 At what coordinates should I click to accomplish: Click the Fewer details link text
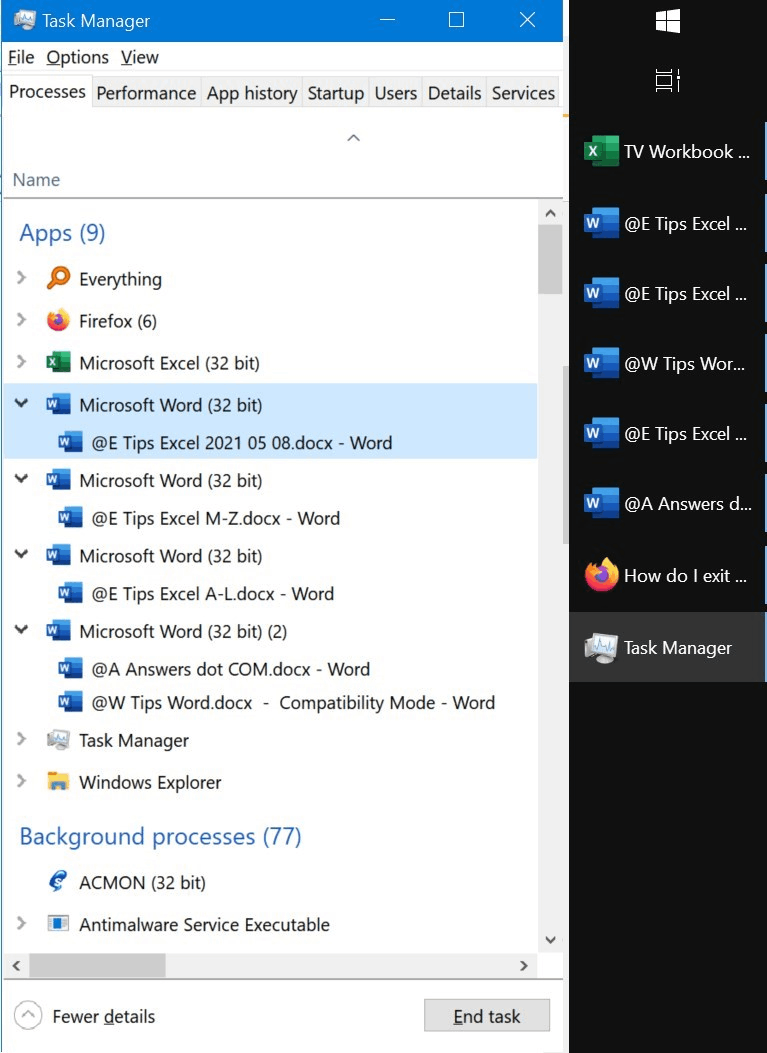point(103,1017)
